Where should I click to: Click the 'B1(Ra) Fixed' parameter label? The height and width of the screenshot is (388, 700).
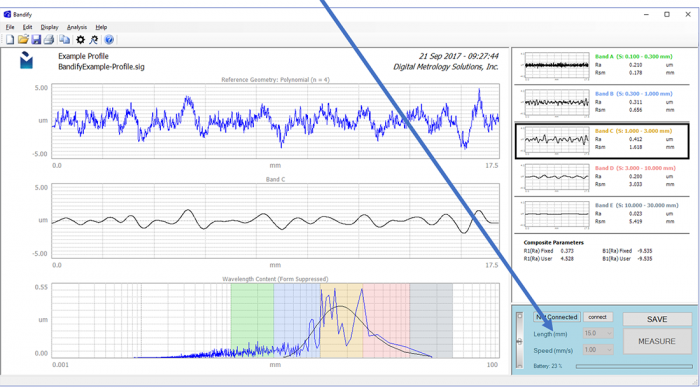coord(617,251)
